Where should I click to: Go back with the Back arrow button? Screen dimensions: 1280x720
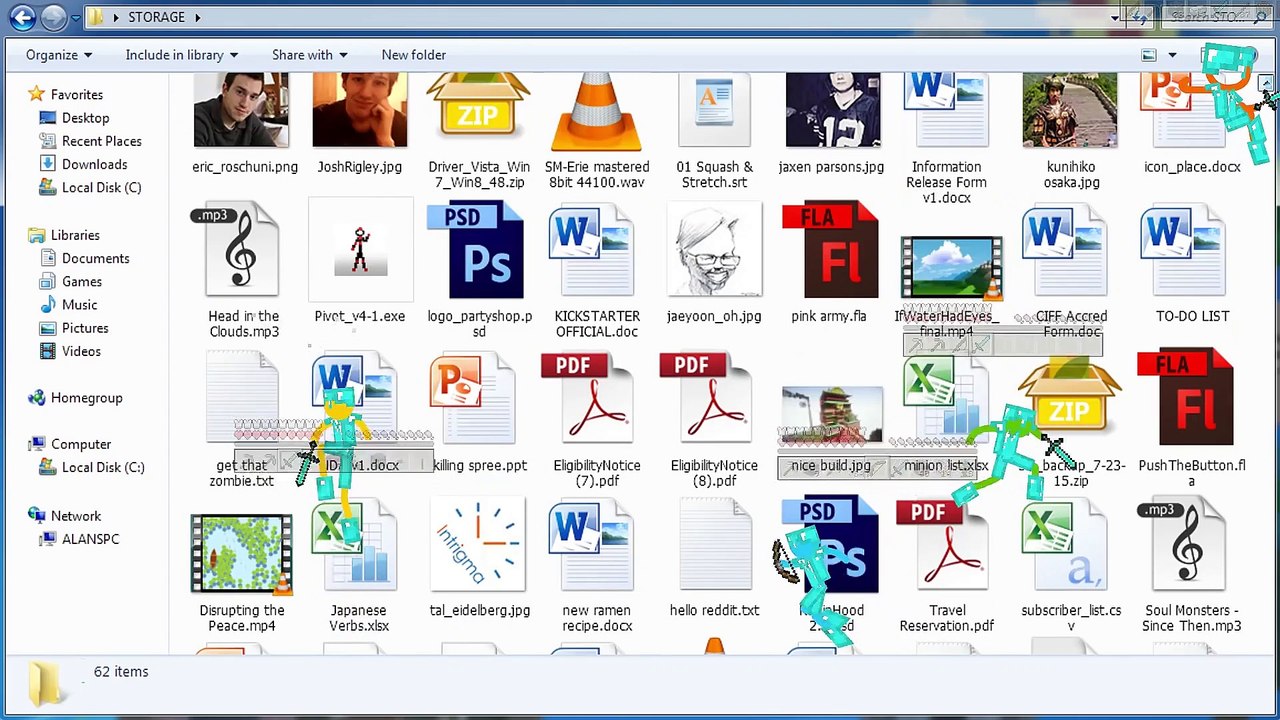tap(22, 17)
